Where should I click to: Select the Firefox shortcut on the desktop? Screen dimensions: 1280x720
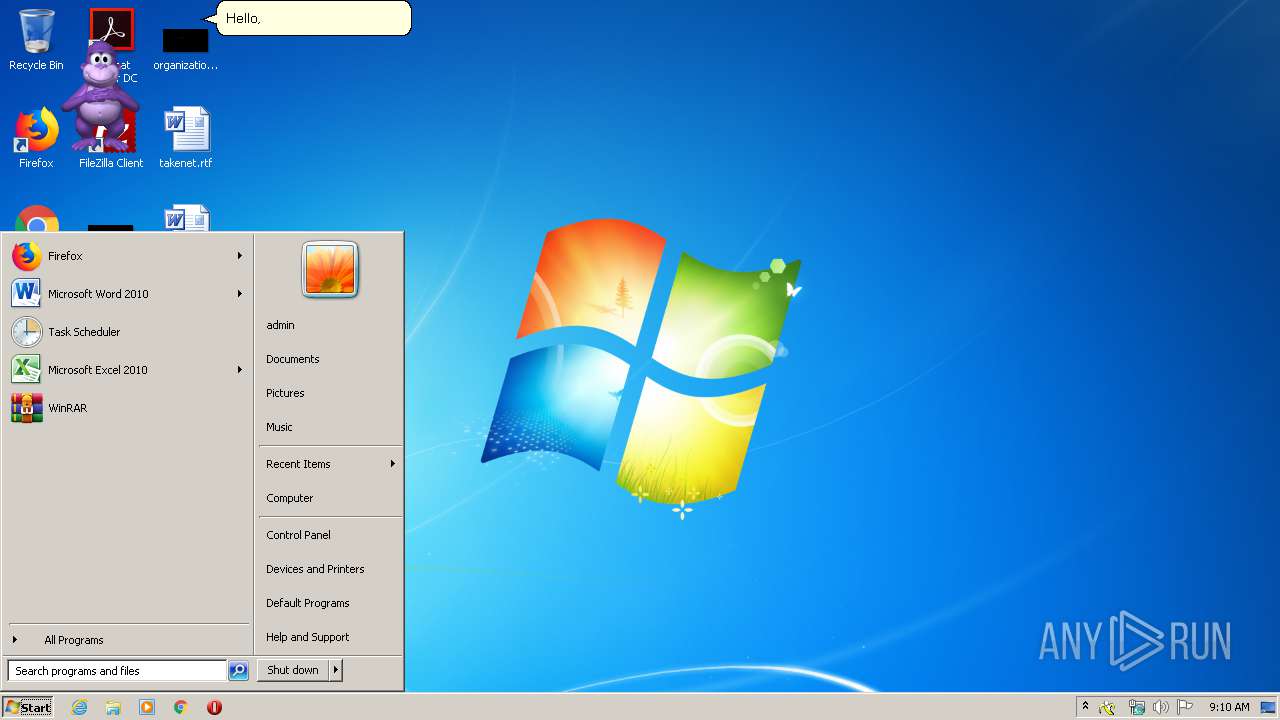[x=36, y=138]
